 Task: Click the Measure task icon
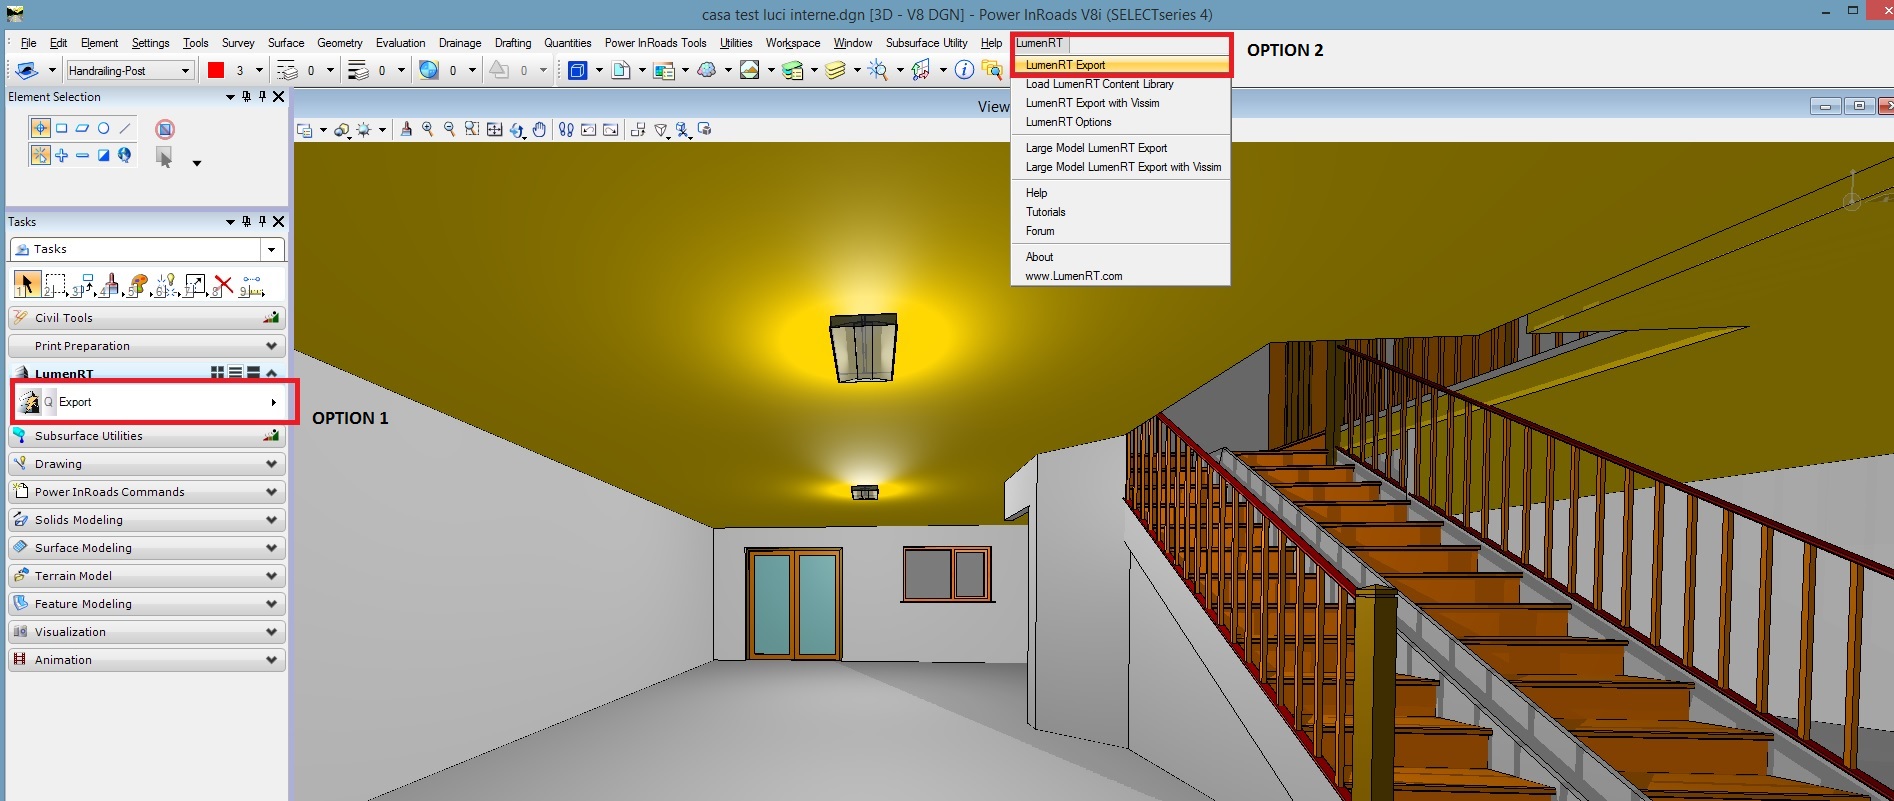(252, 286)
